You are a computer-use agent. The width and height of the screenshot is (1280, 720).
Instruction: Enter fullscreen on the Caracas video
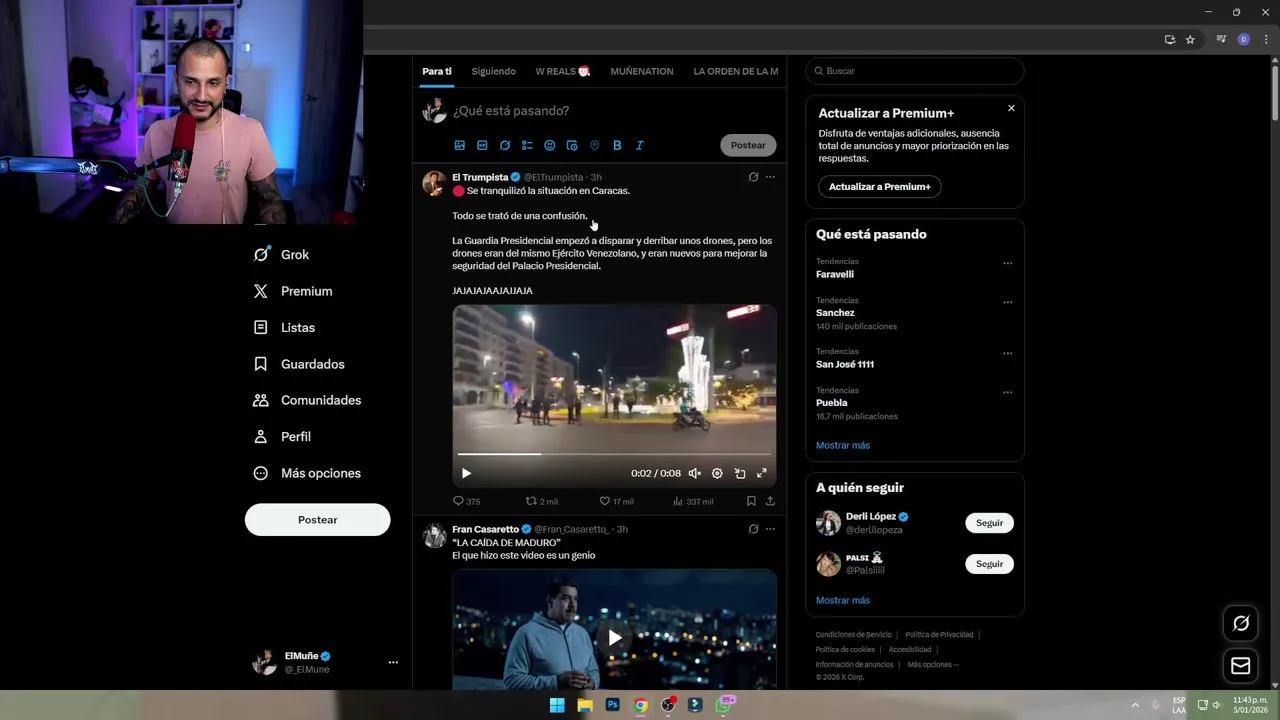coord(762,473)
